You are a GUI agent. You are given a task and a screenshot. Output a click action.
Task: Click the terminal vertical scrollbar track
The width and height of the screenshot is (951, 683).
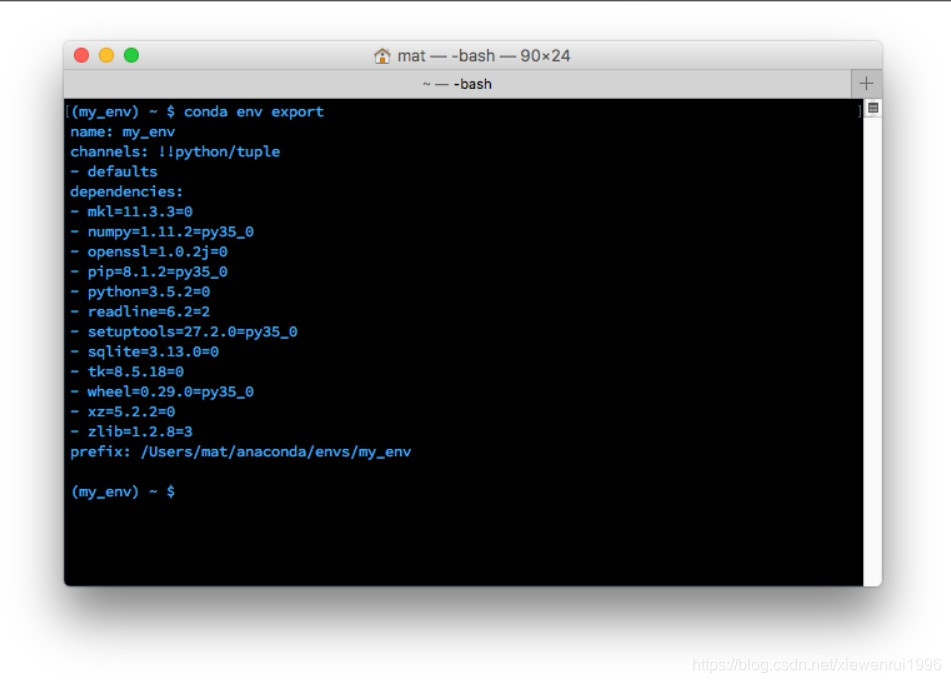(872, 352)
